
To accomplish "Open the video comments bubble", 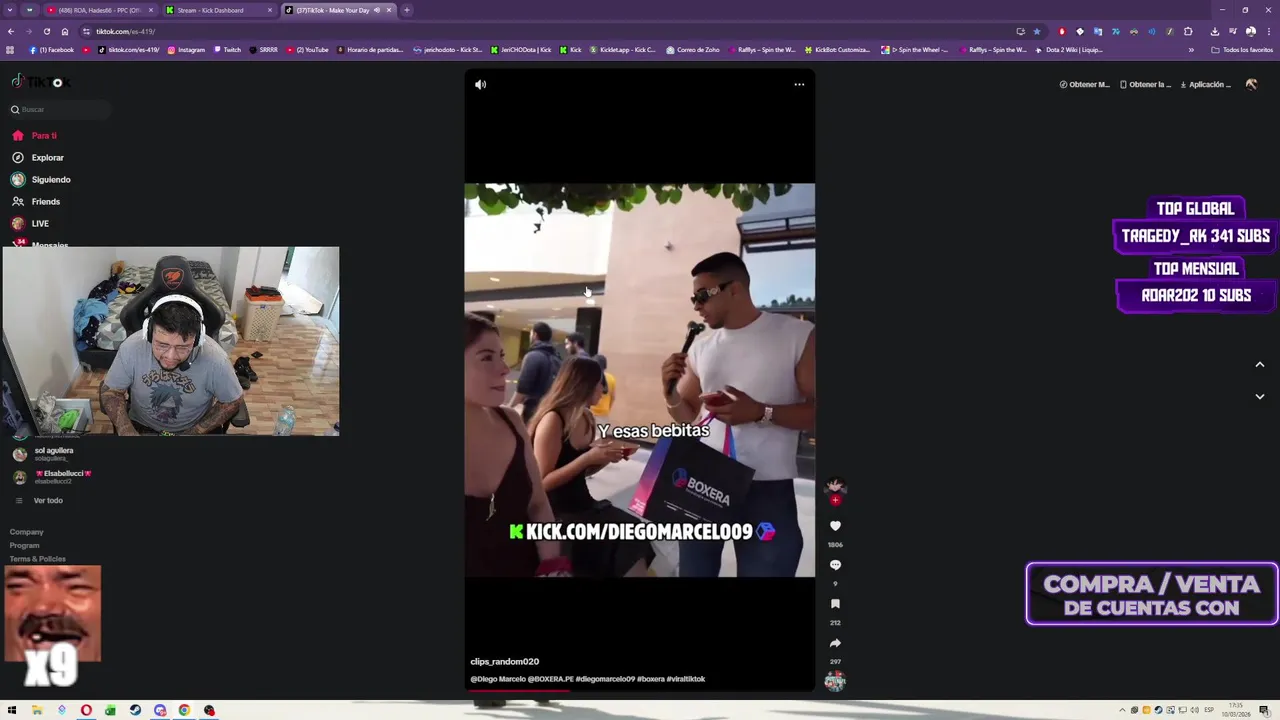I will 835,565.
